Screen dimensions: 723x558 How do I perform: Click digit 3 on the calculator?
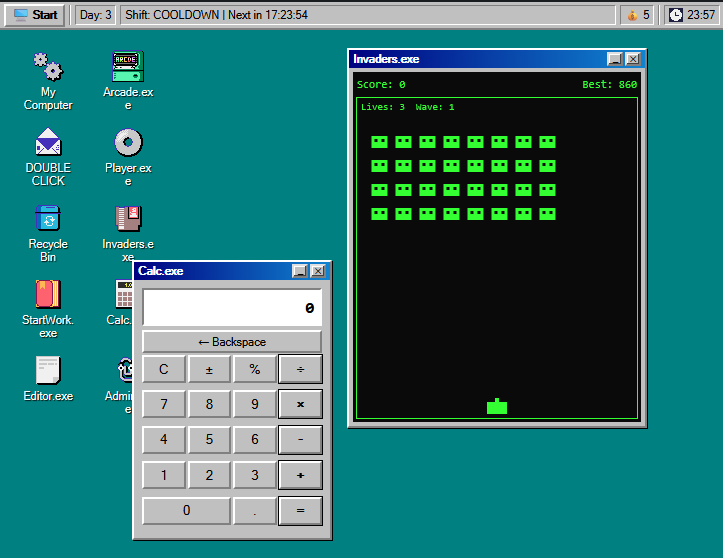click(255, 475)
